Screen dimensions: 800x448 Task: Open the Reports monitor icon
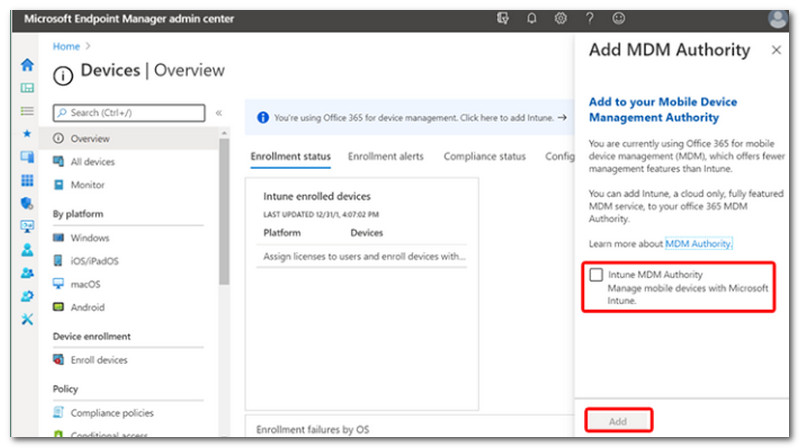[27, 226]
